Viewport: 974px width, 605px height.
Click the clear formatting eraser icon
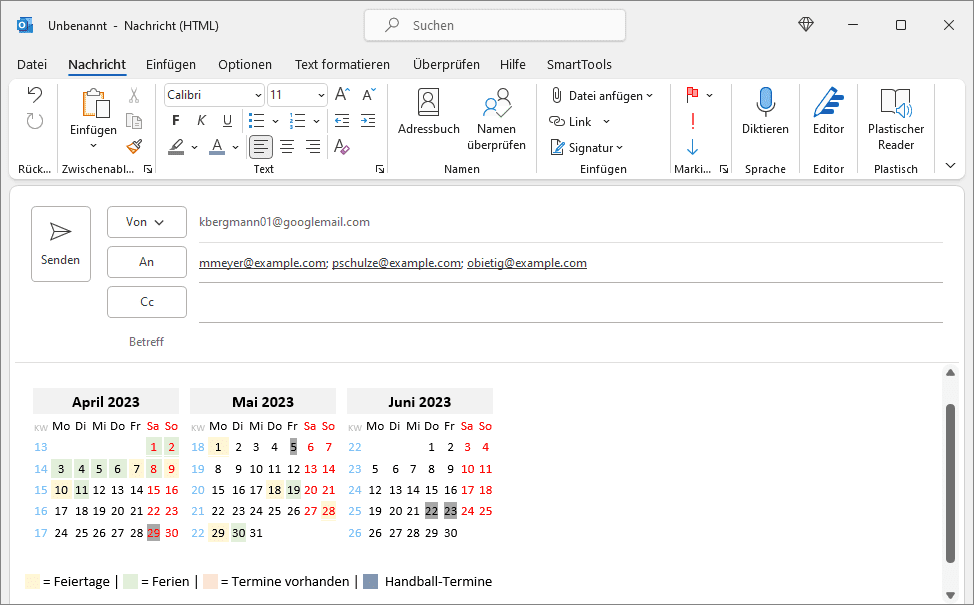[342, 147]
